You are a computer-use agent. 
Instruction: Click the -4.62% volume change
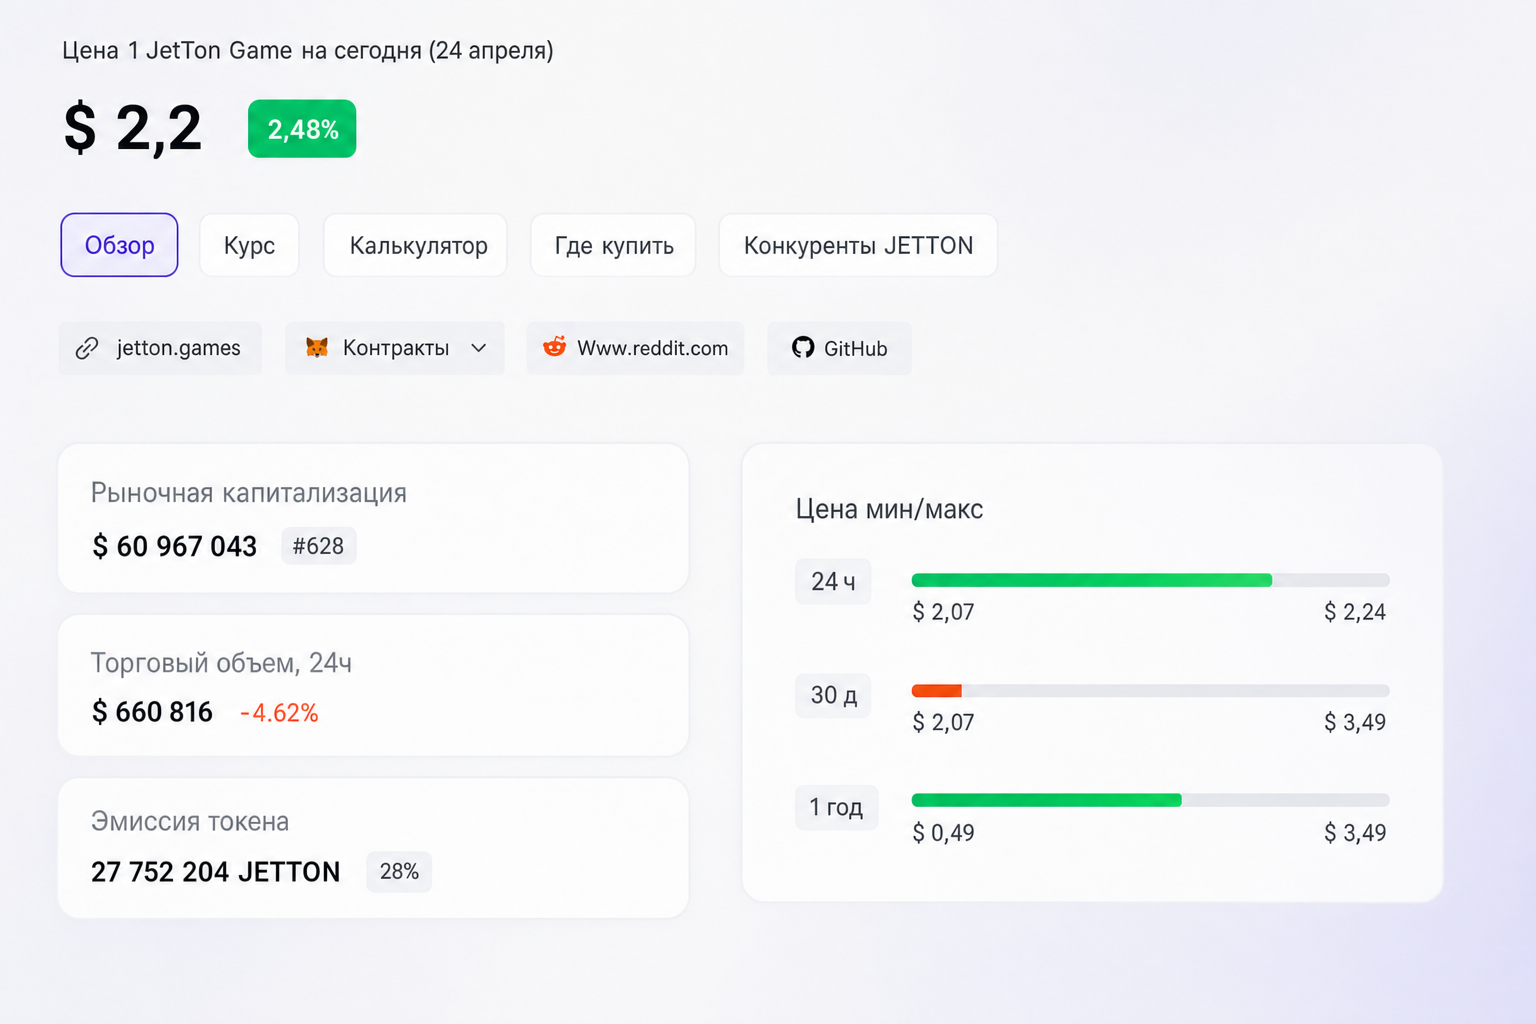click(279, 713)
